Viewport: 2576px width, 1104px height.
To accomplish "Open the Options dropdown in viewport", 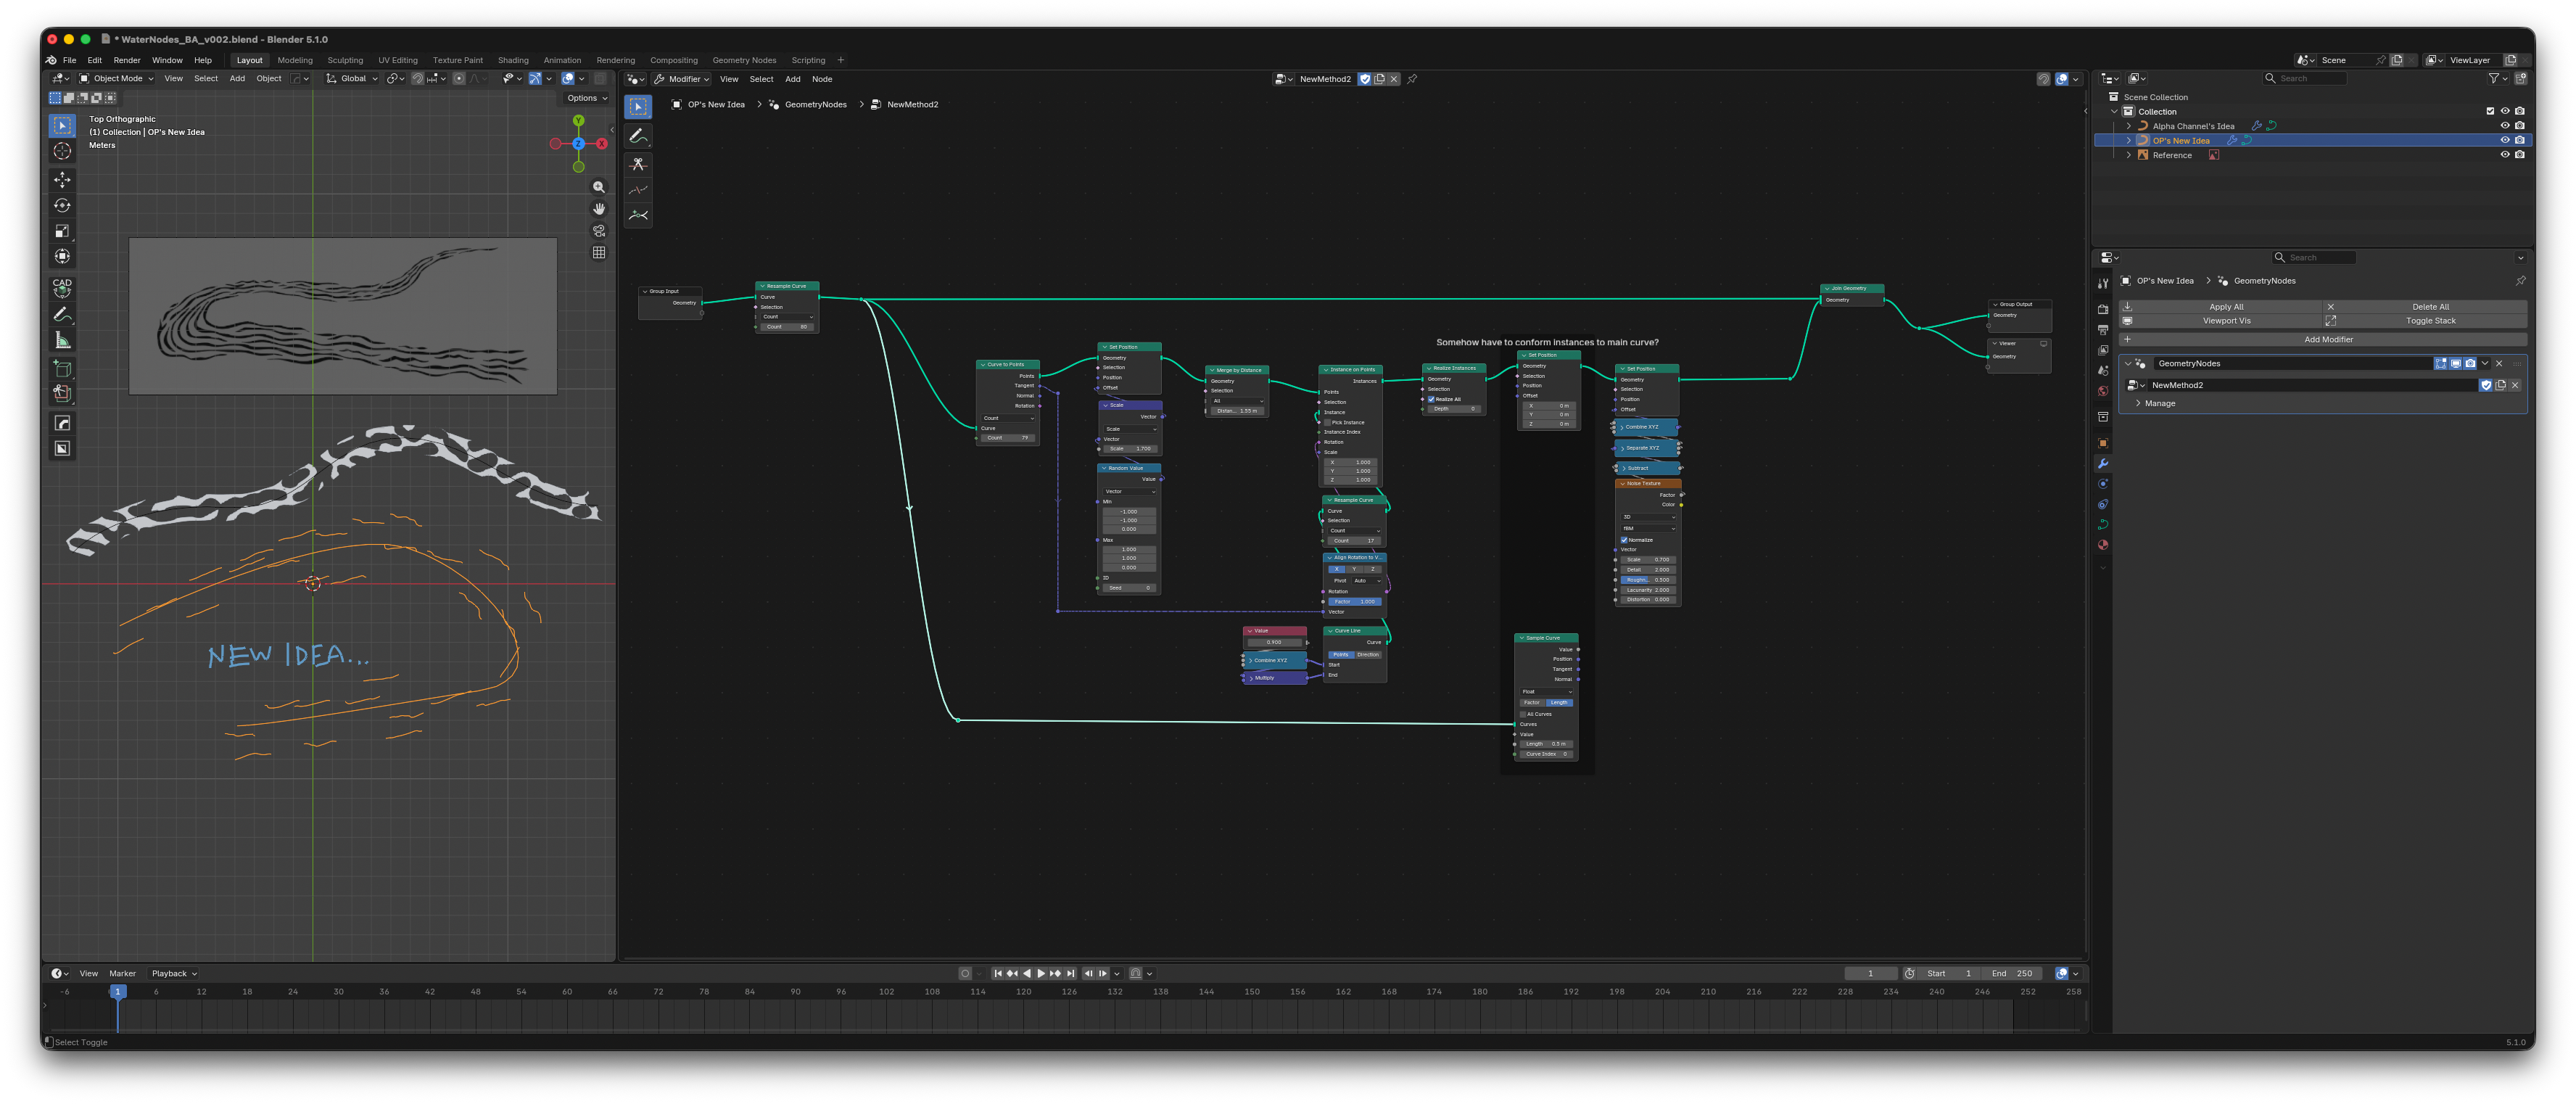I will tap(587, 98).
